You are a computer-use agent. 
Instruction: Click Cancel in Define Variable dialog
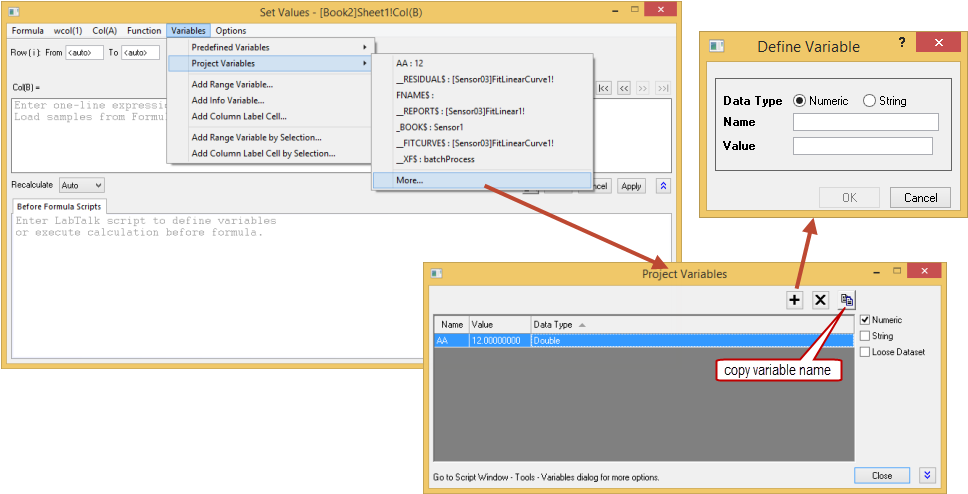(920, 198)
